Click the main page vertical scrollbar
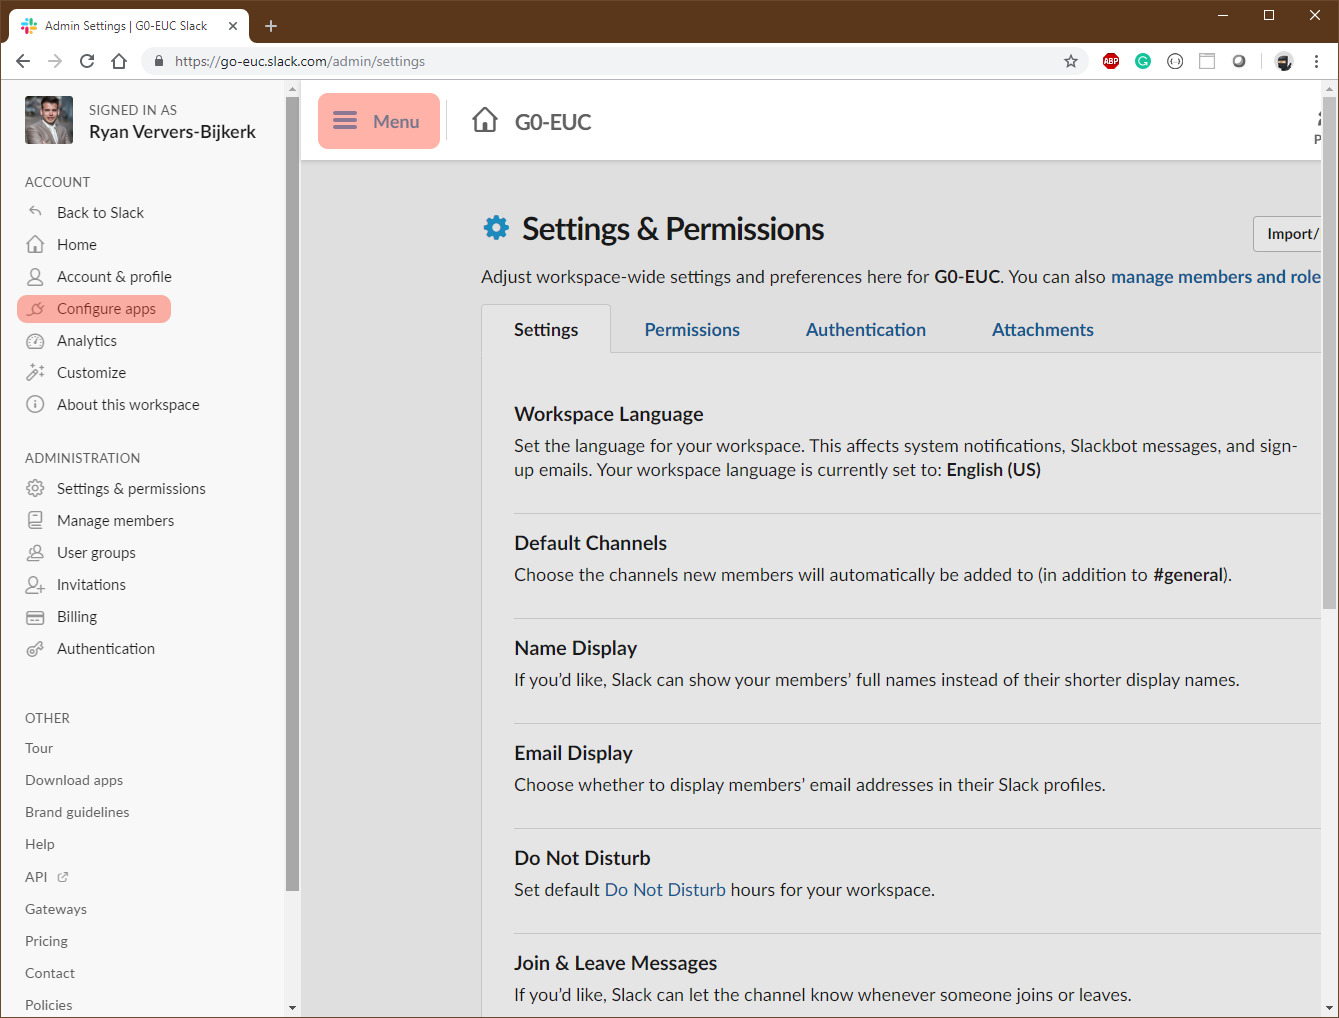1339x1018 pixels. point(1329,352)
